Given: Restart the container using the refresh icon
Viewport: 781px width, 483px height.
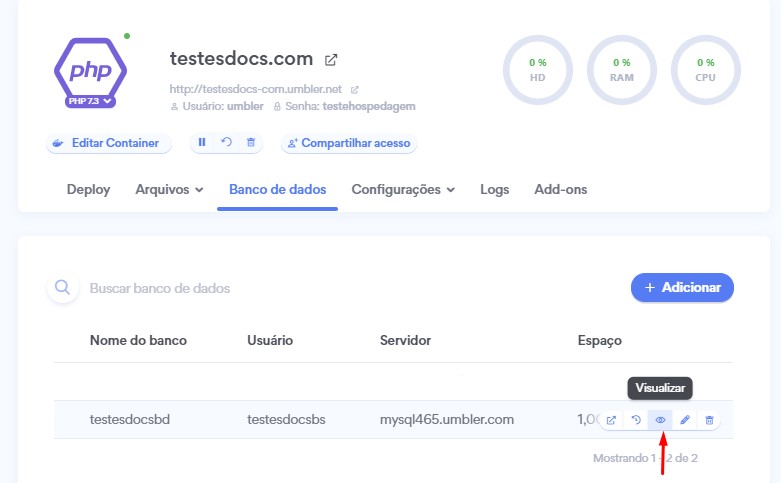Looking at the screenshot, I should (x=226, y=143).
